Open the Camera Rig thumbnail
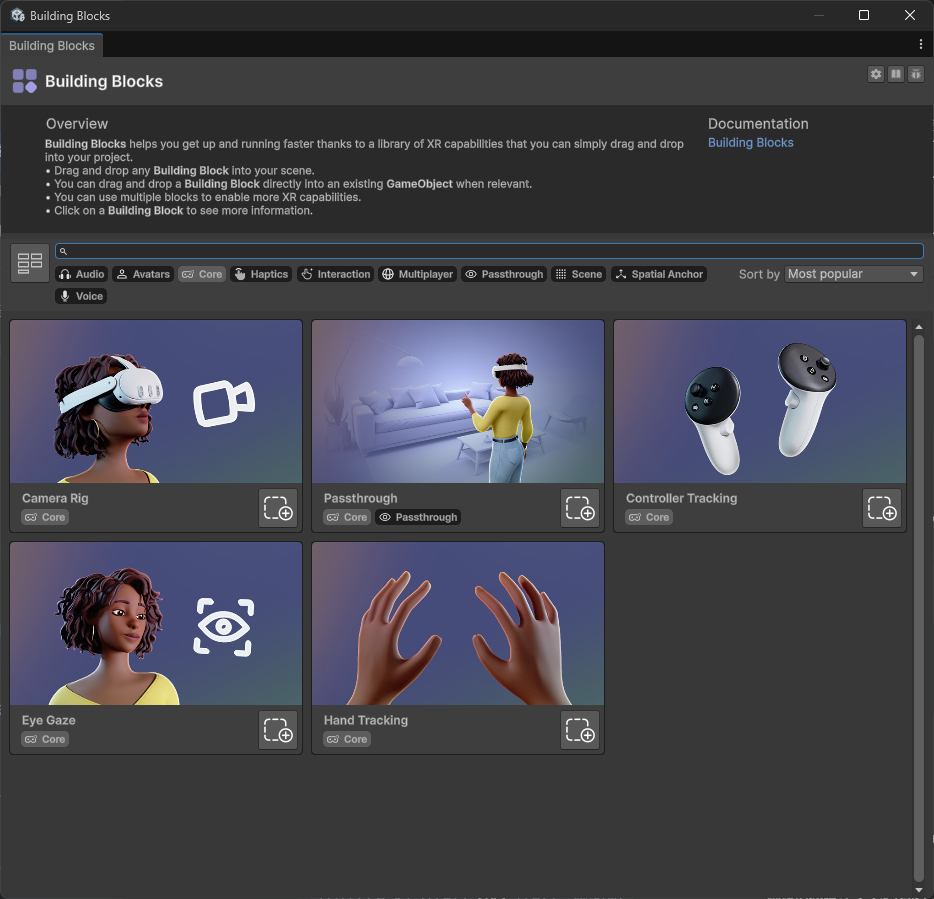The height and width of the screenshot is (899, 934). (156, 402)
